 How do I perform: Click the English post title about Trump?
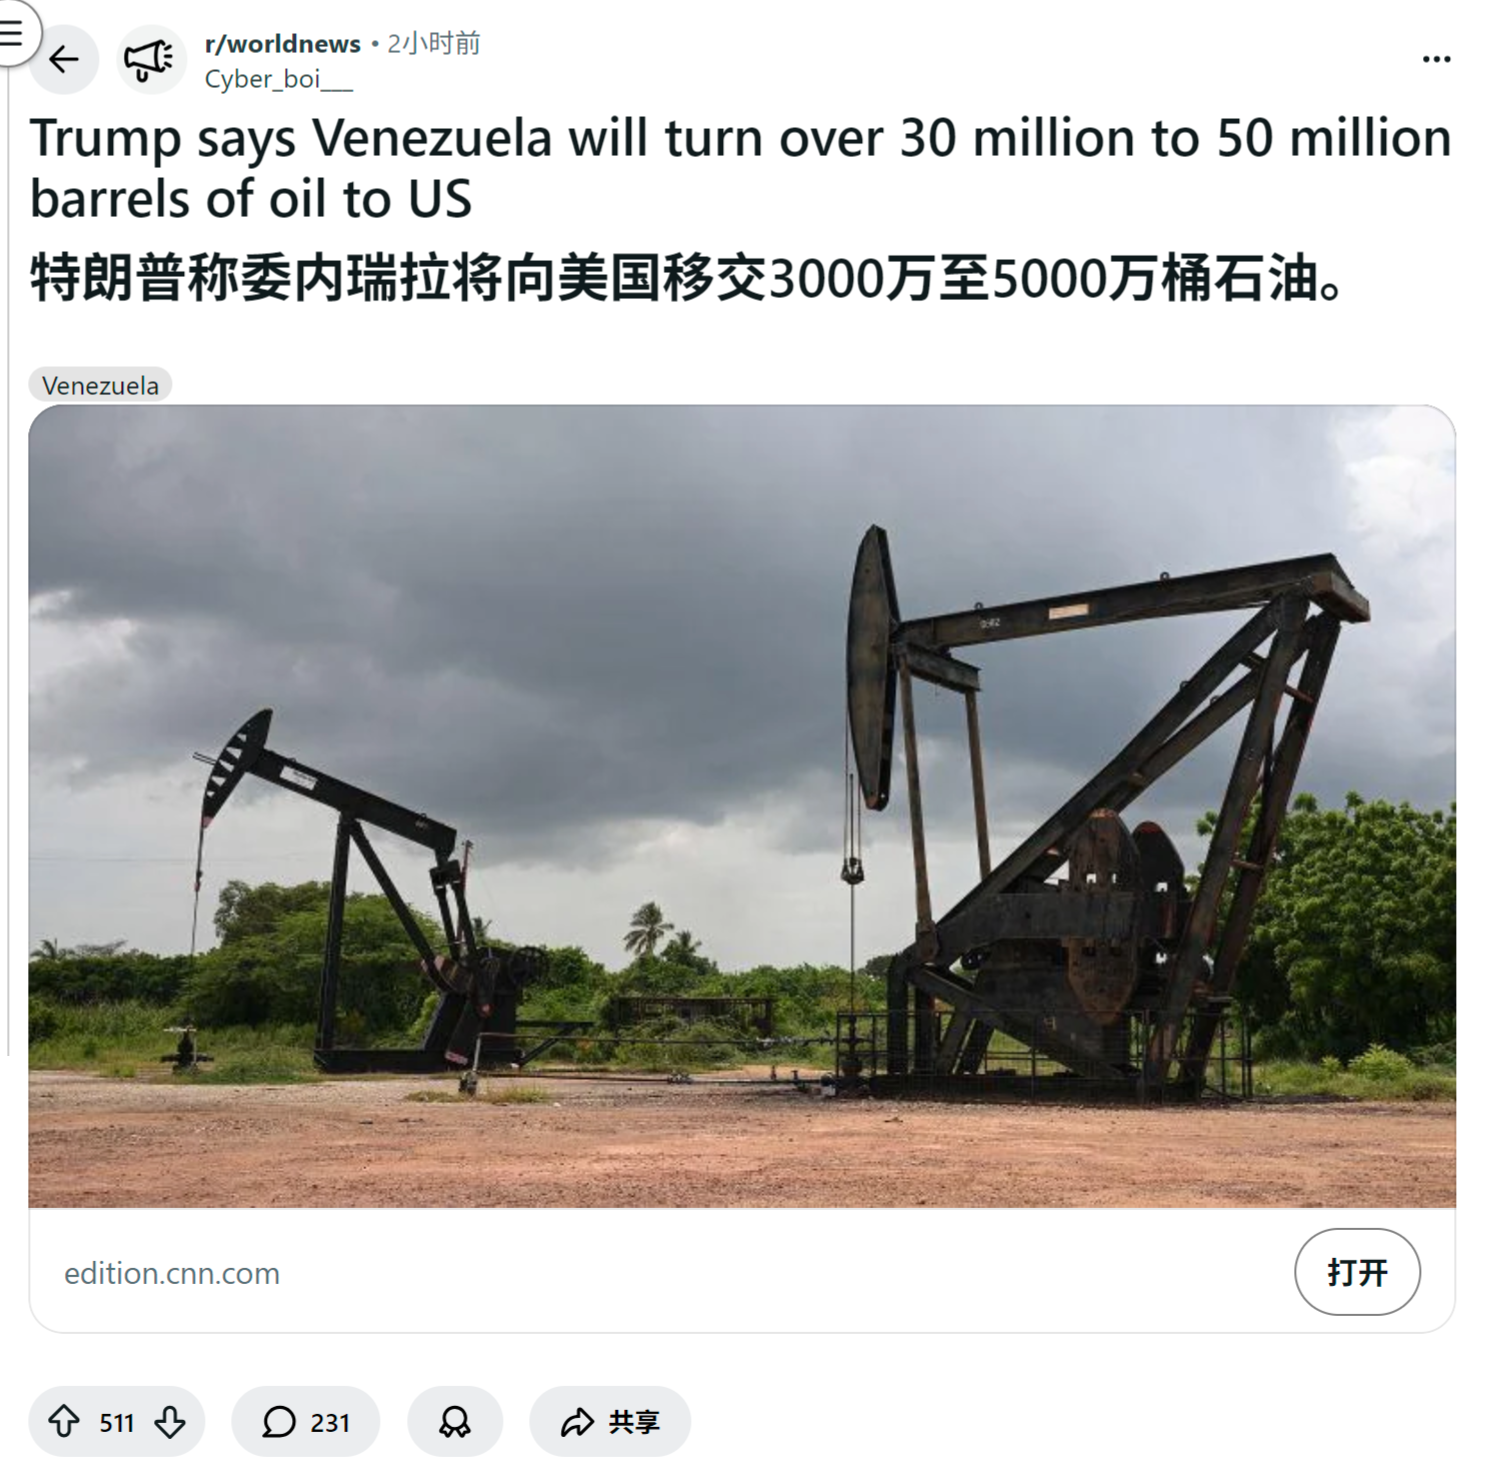[740, 168]
